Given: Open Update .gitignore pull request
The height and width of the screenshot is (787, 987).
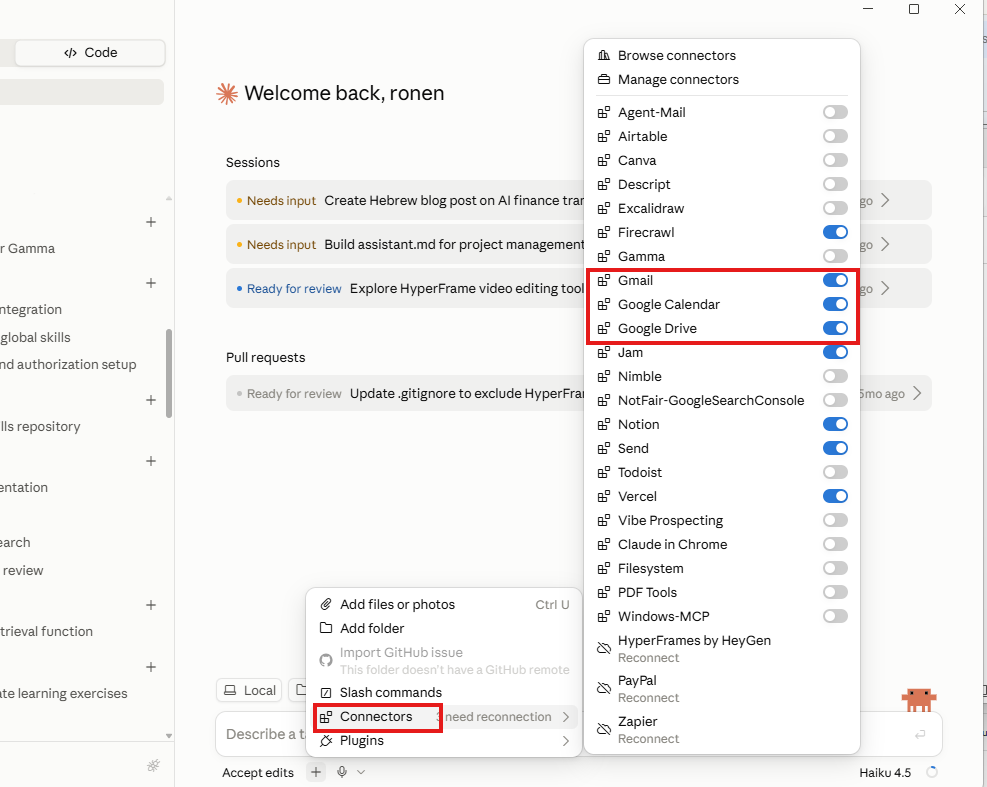Looking at the screenshot, I should (405, 394).
